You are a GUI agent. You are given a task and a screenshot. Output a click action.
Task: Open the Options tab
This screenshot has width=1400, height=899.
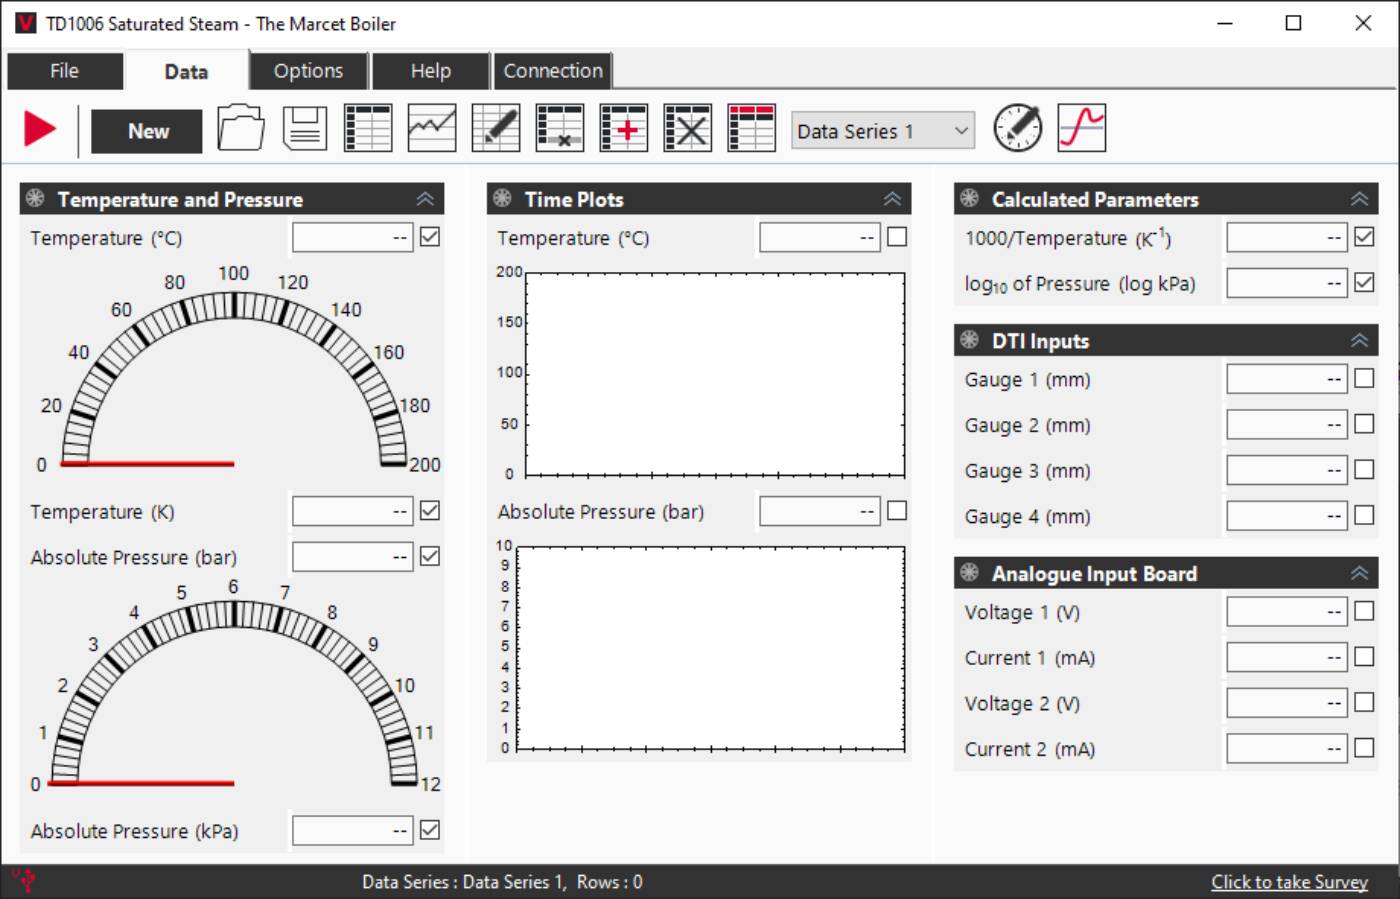pos(308,71)
